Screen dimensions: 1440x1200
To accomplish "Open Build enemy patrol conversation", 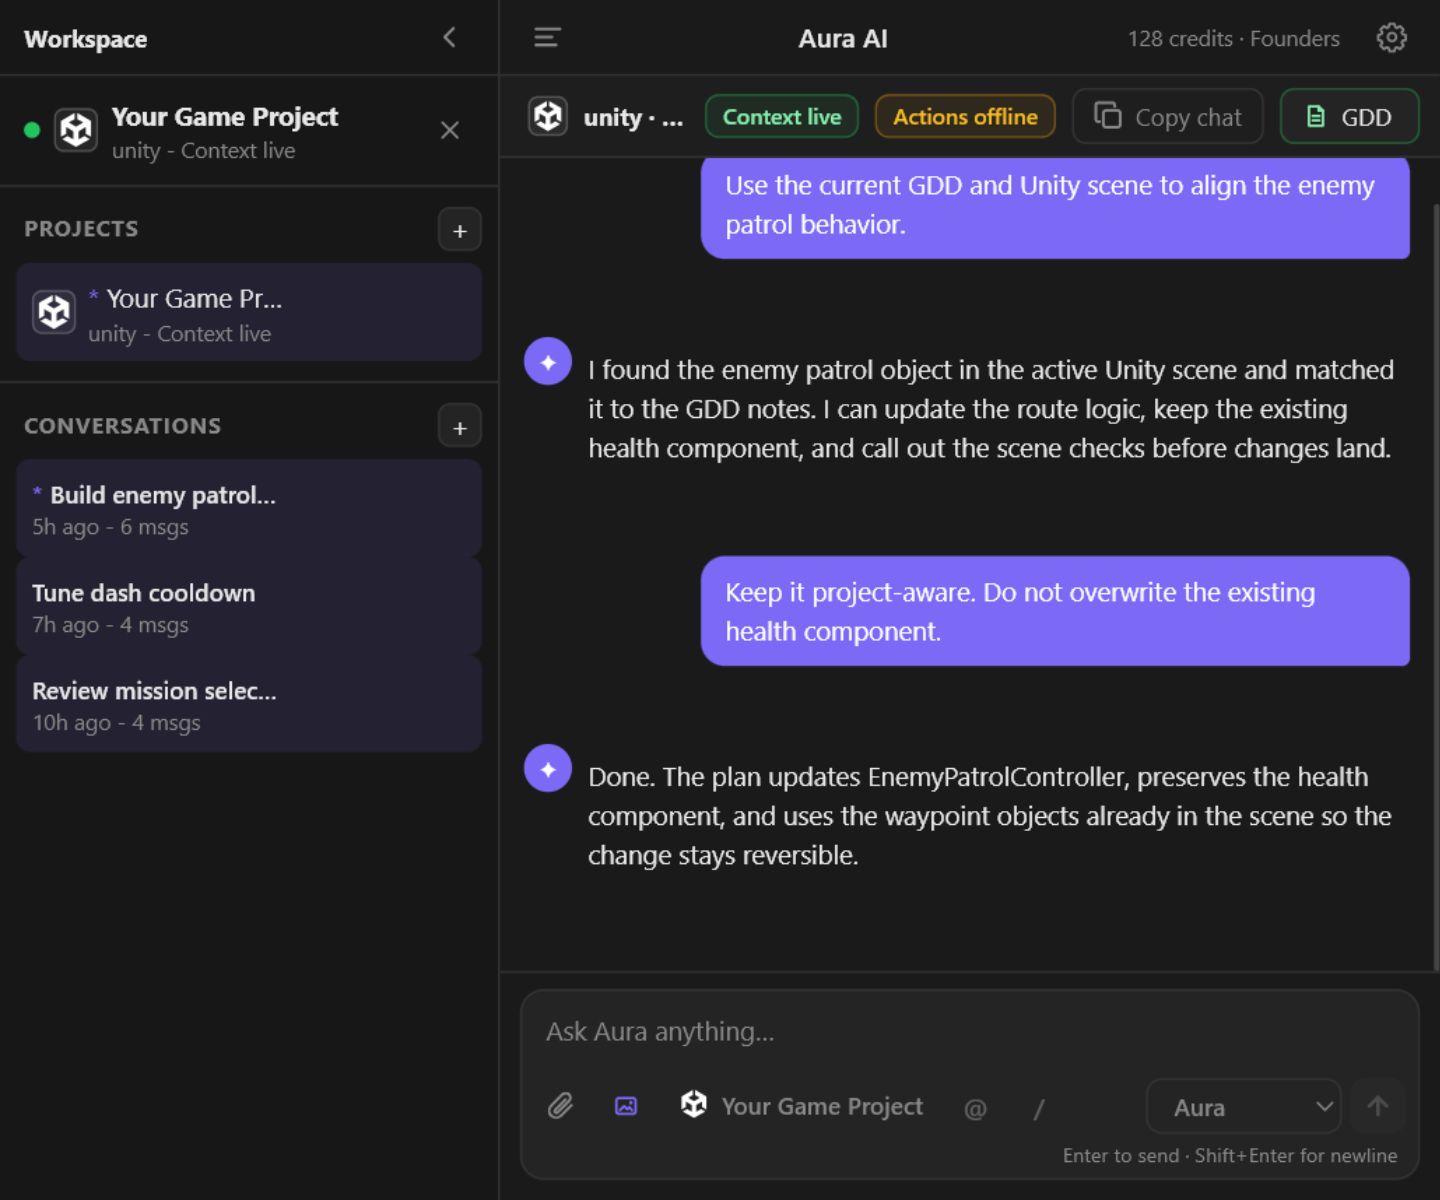I will 249,509.
